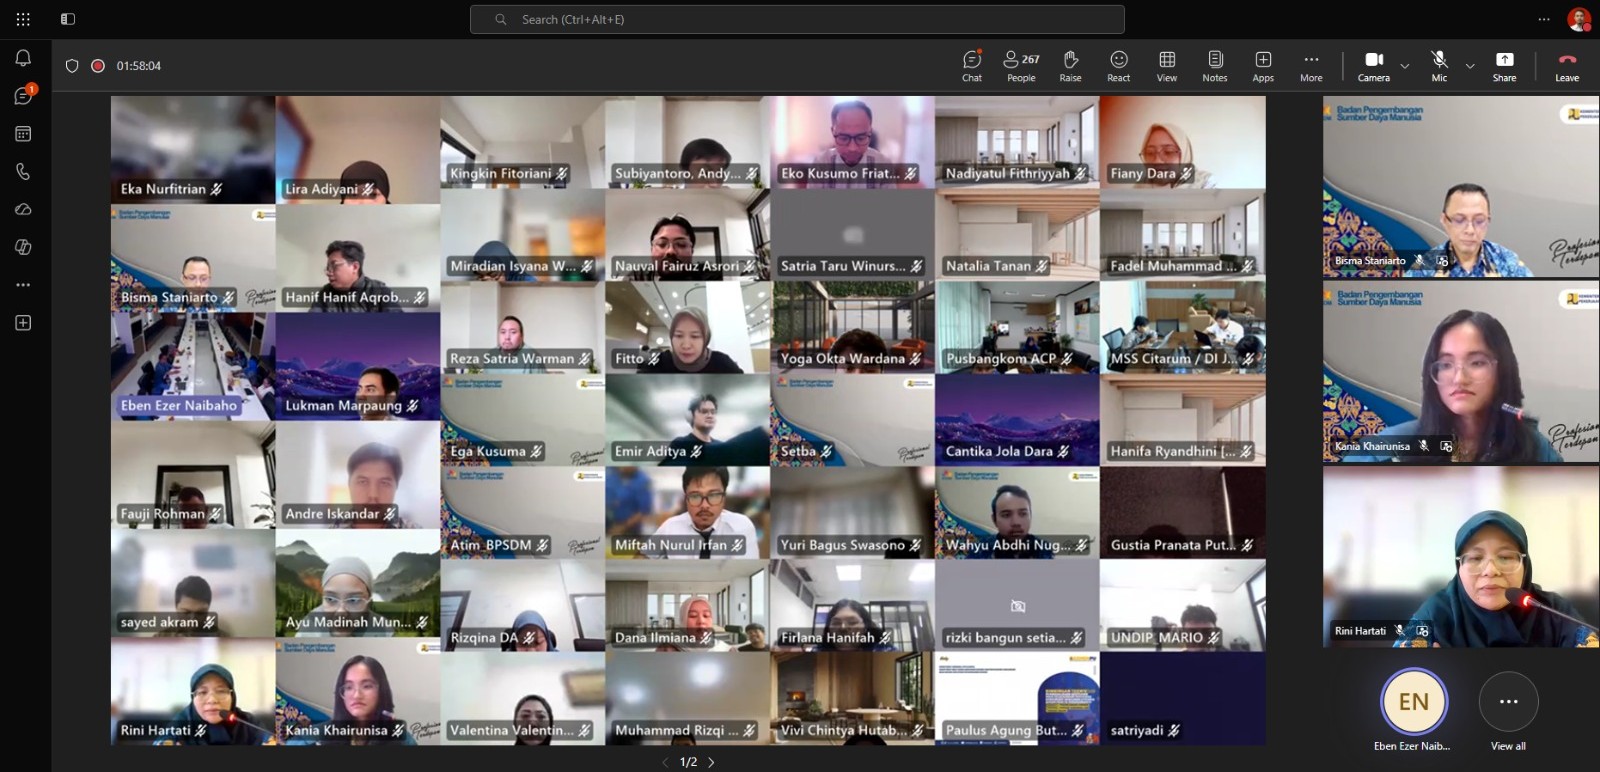Screen dimensions: 1600x772
Task: Open the Notes icon in toolbar
Action: point(1215,66)
